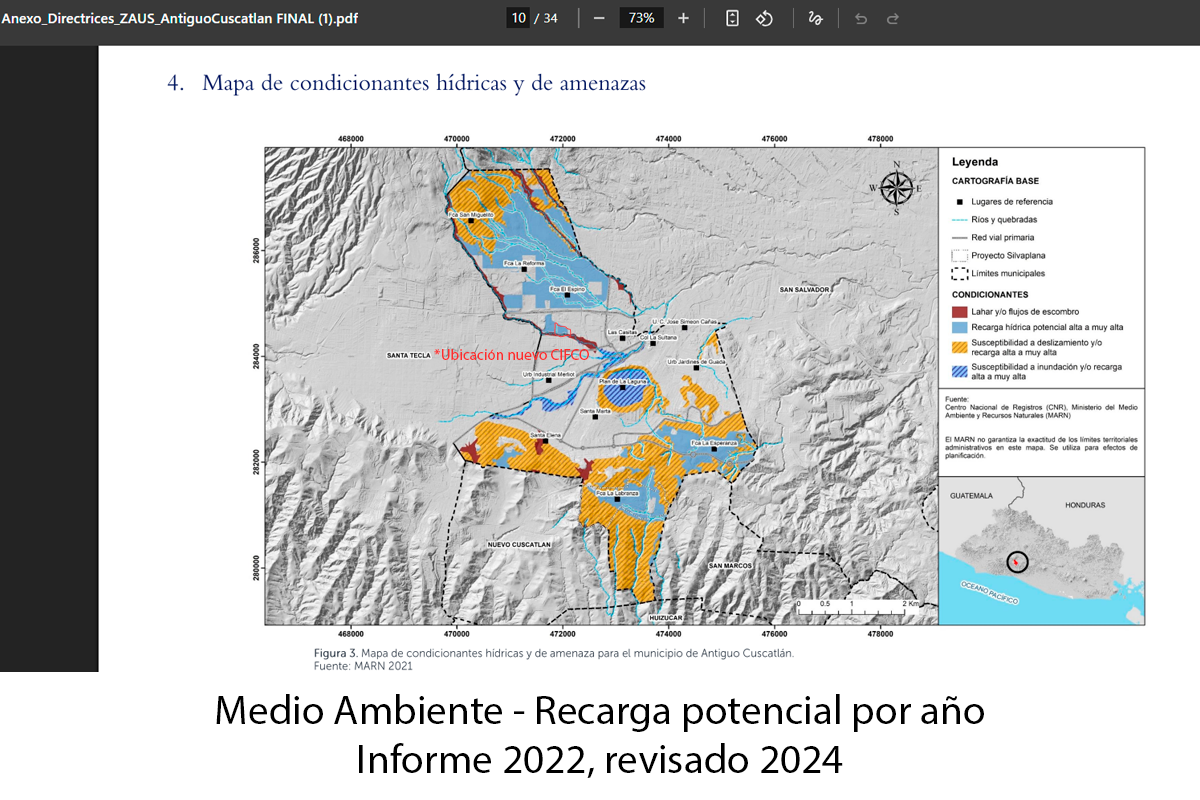Click the zoom out minus button
1200x800 pixels.
(x=599, y=18)
